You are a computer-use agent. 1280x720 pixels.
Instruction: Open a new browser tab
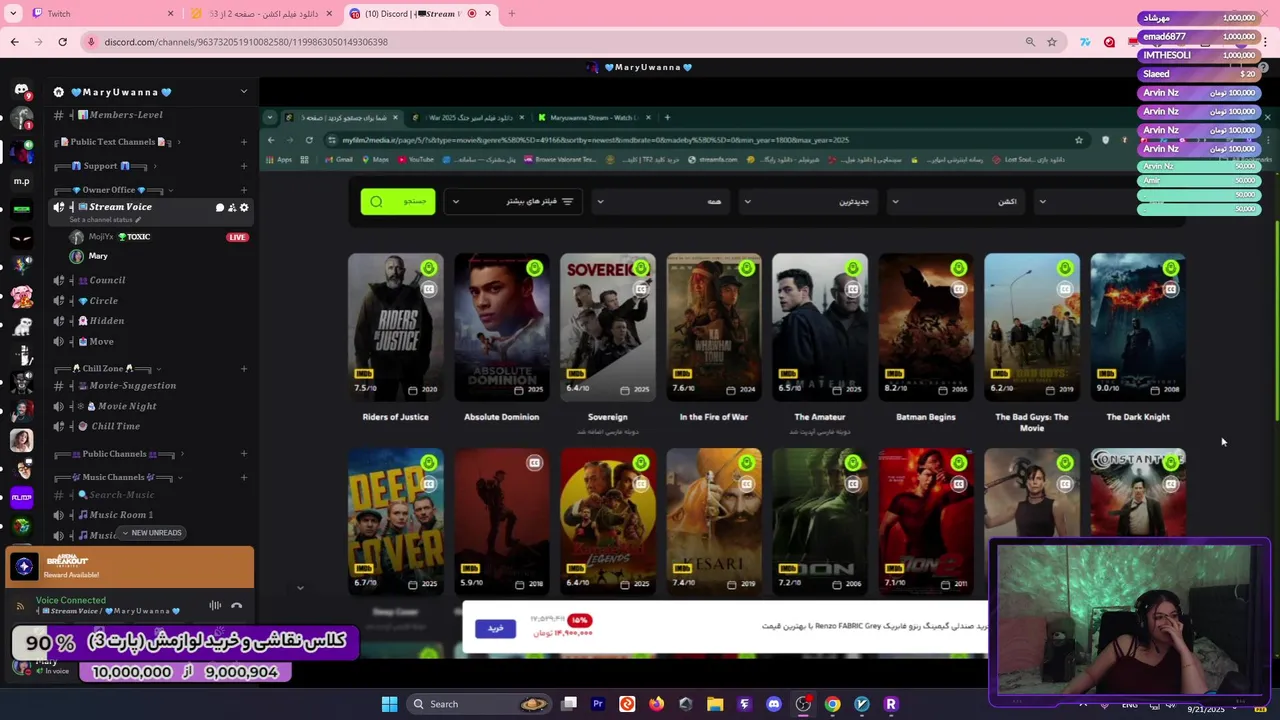(512, 14)
